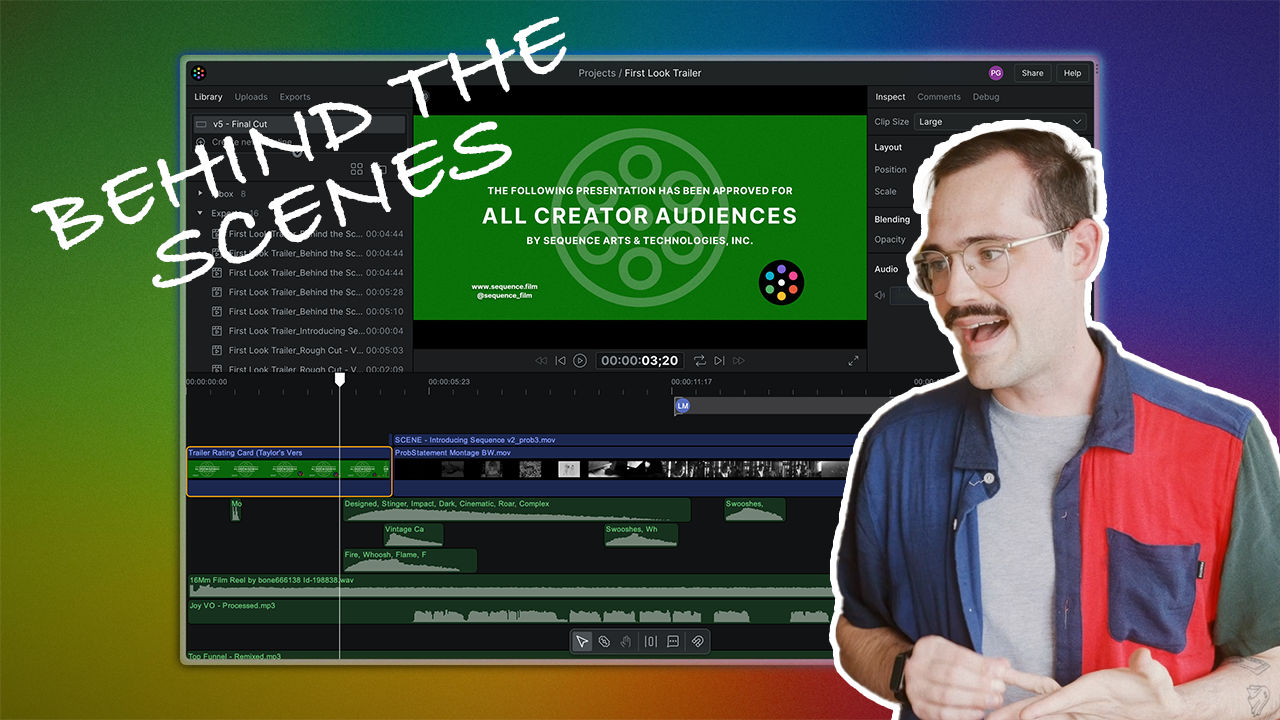Switch to the Uploads tab

coord(251,97)
